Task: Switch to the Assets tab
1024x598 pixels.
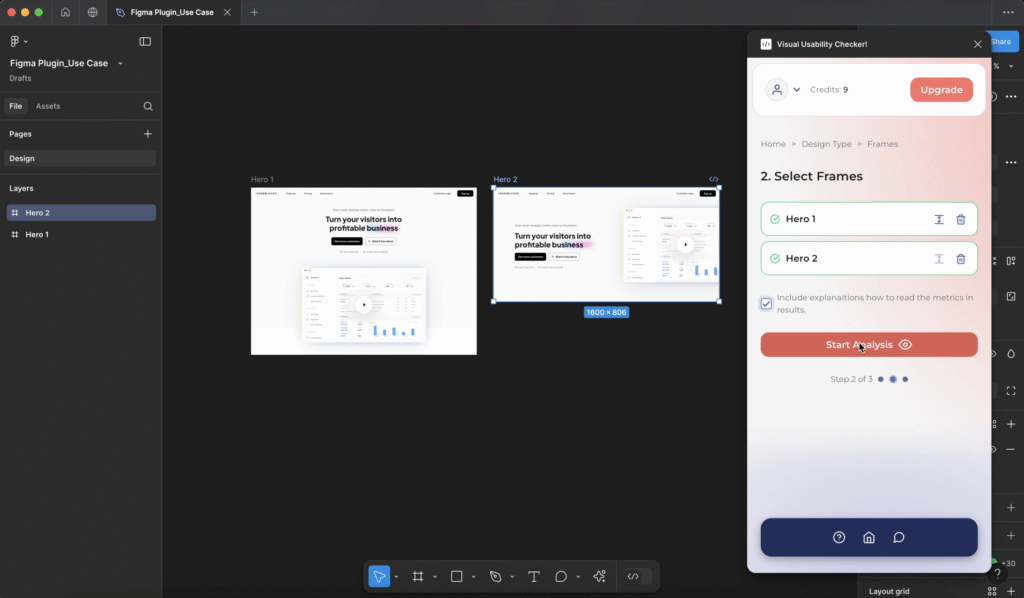Action: tap(48, 106)
